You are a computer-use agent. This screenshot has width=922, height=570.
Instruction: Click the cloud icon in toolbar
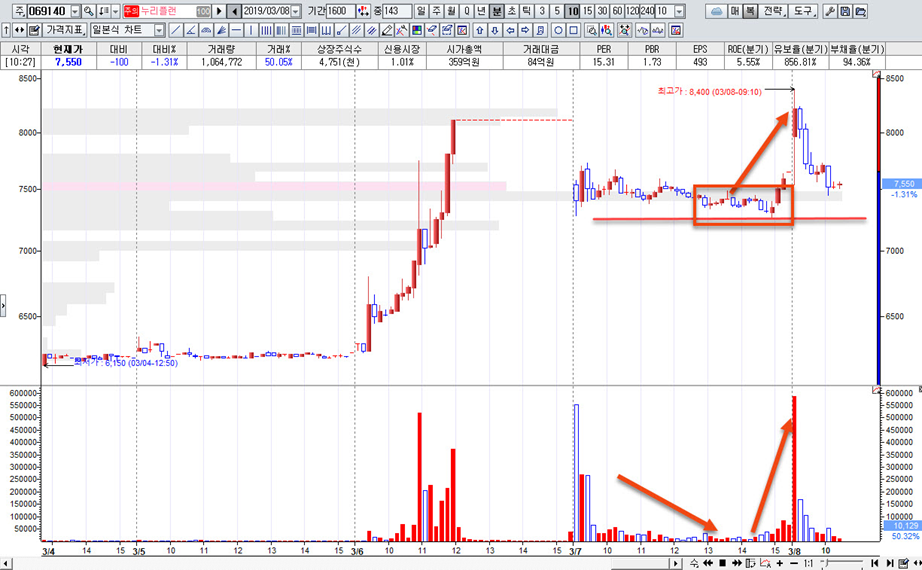click(716, 11)
